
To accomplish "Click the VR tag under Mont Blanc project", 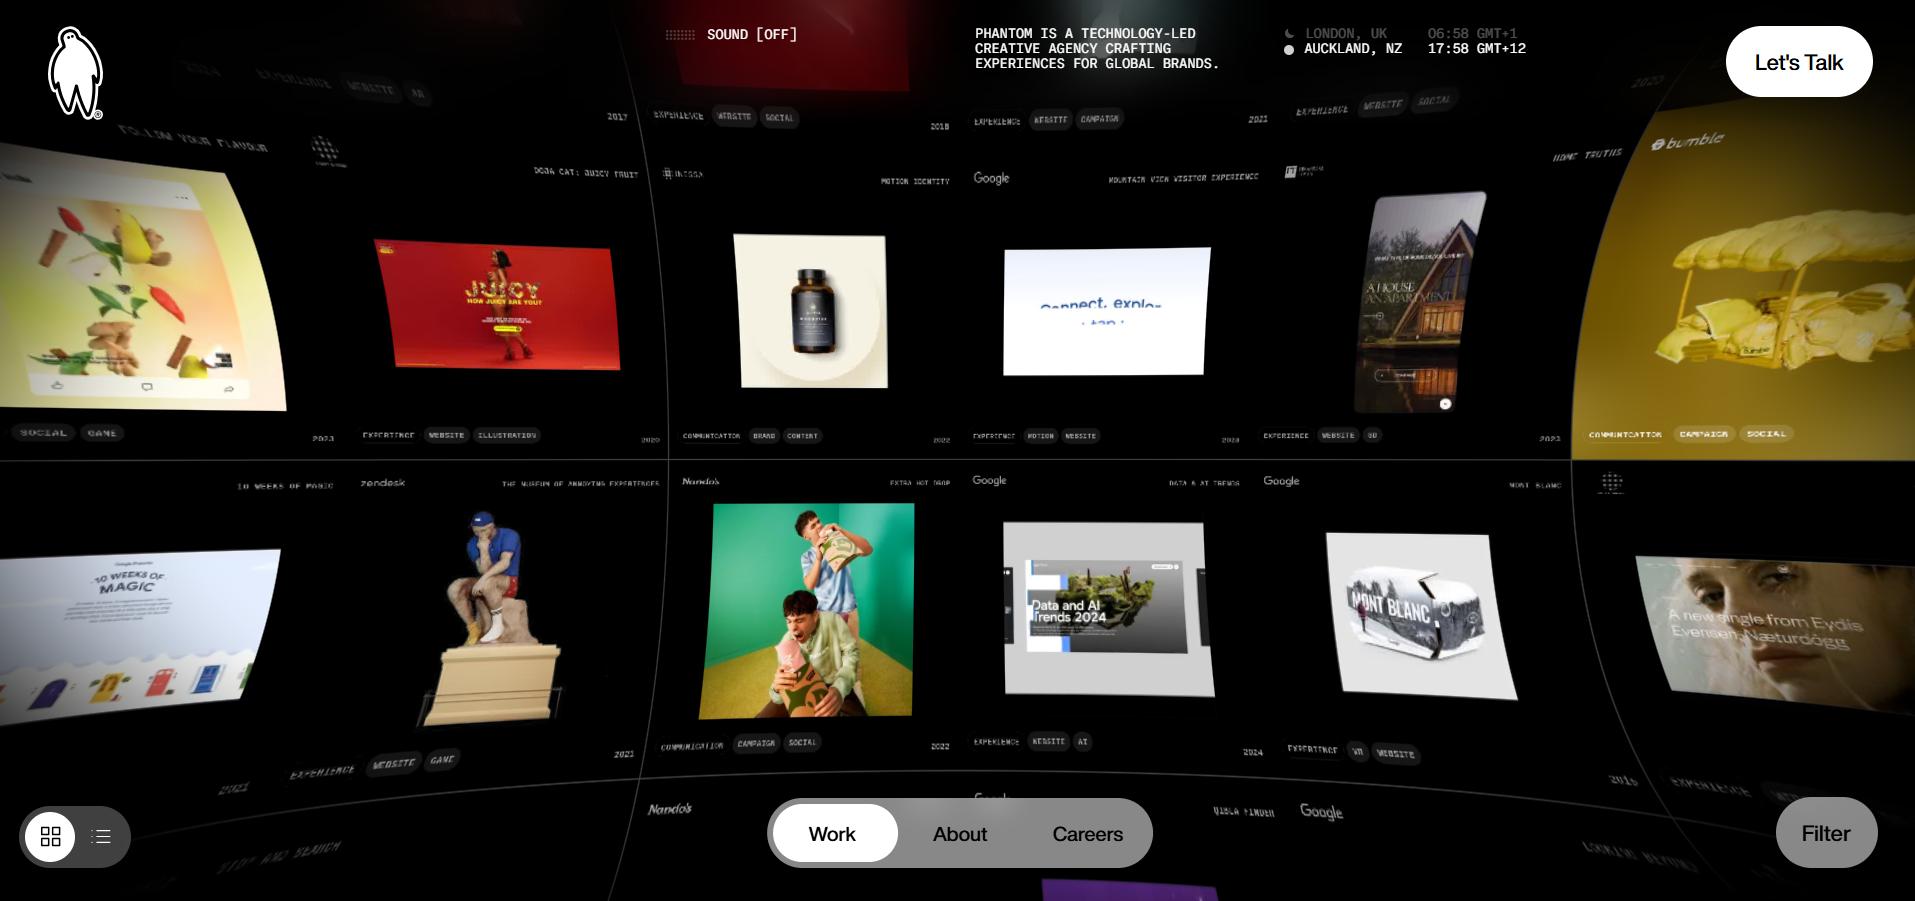I will pyautogui.click(x=1357, y=752).
